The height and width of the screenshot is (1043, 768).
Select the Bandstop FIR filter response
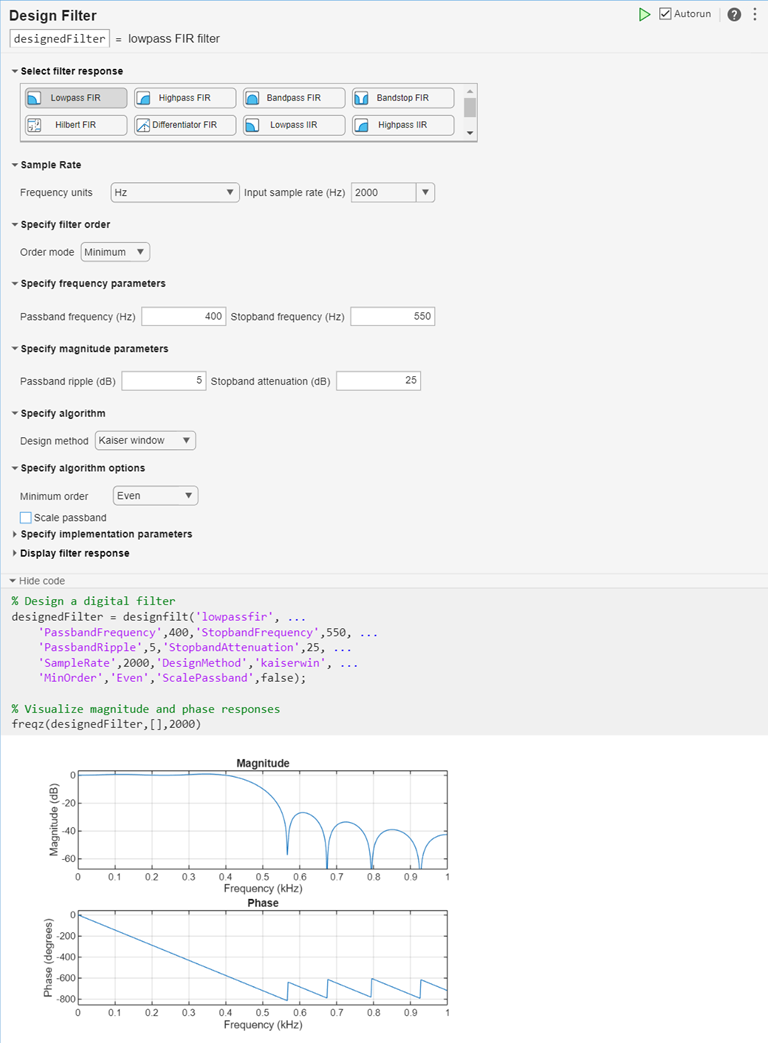click(x=402, y=98)
